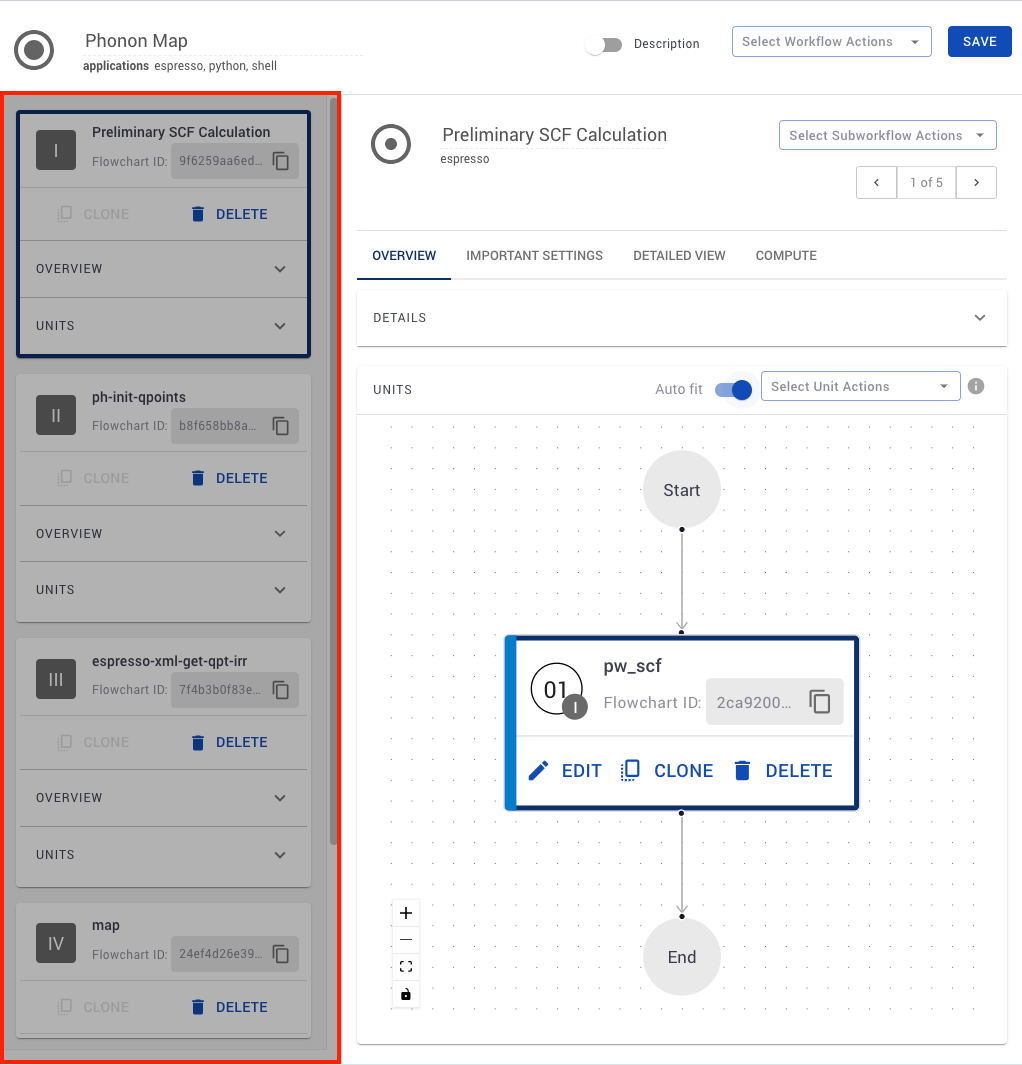Click the zoom out minus icon
1022x1065 pixels.
[x=406, y=940]
